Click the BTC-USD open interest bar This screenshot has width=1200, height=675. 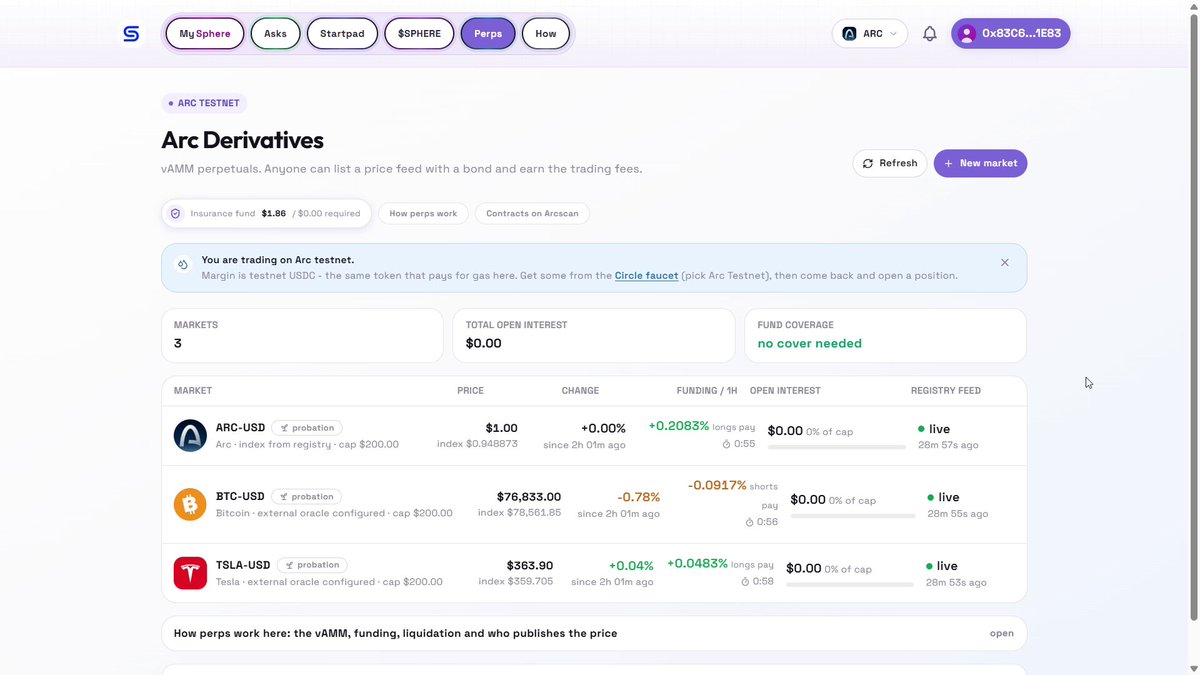pos(852,516)
